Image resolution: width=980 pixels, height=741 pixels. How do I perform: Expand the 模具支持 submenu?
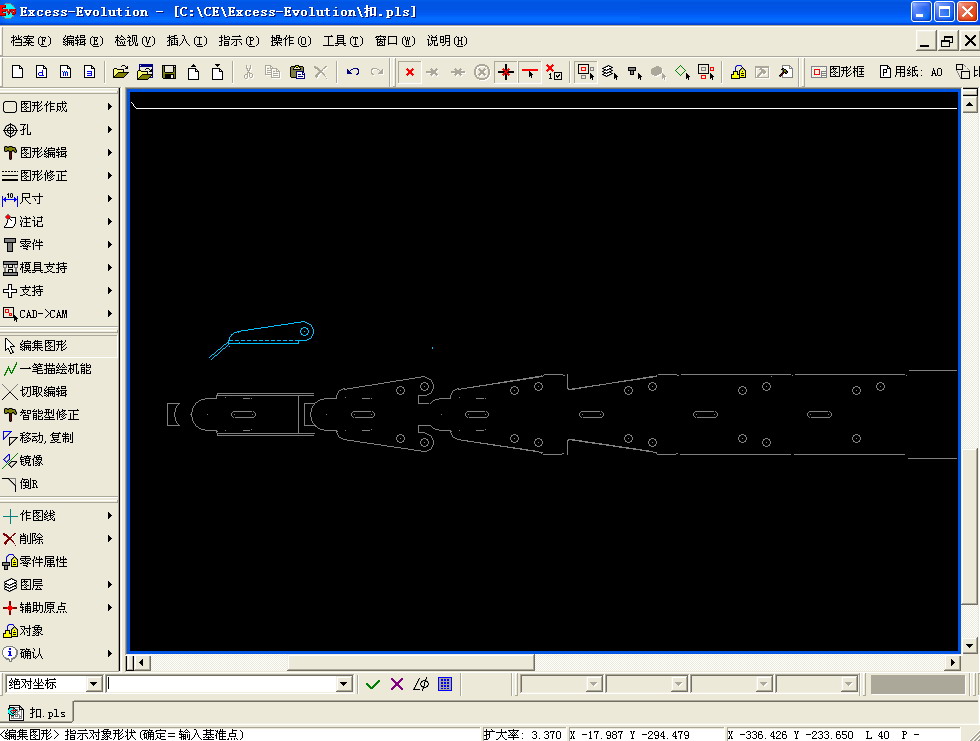[x=59, y=268]
